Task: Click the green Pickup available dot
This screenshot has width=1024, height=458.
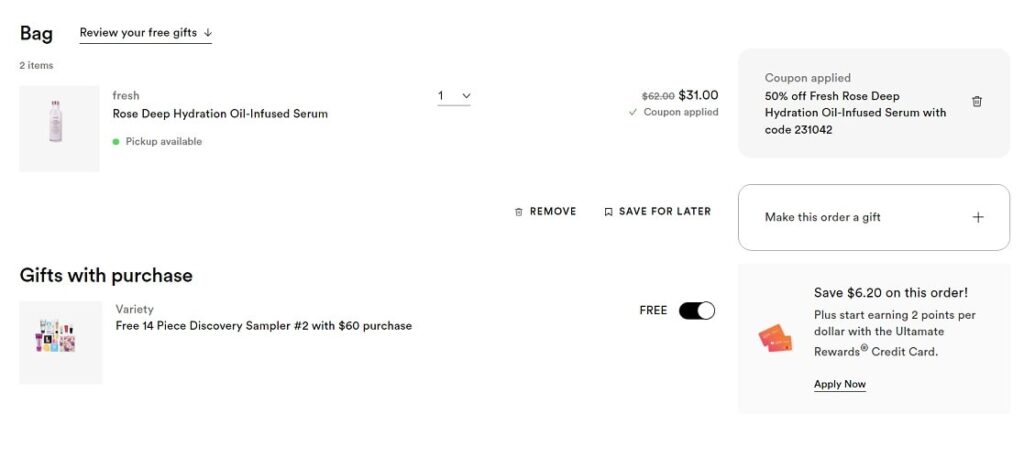Action: click(x=116, y=142)
